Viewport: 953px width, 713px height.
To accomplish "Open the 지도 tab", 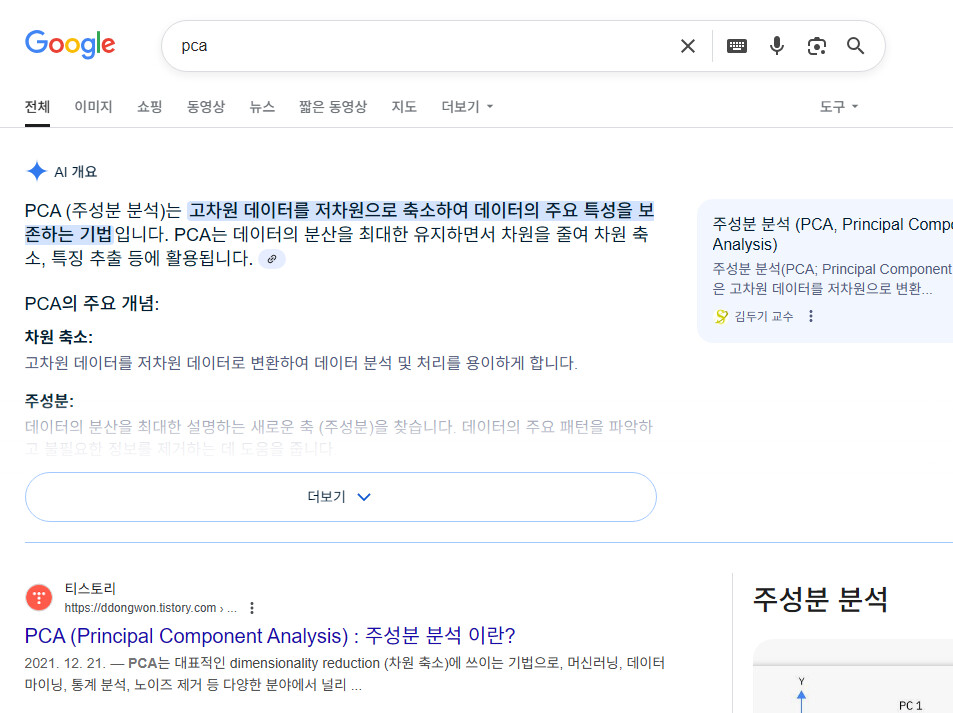I will (404, 107).
